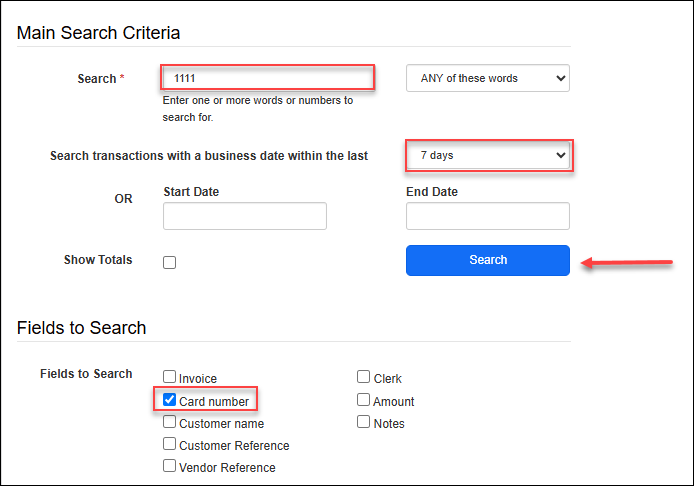The height and width of the screenshot is (486, 694).
Task: Tick the Notes checkbox
Action: [364, 423]
